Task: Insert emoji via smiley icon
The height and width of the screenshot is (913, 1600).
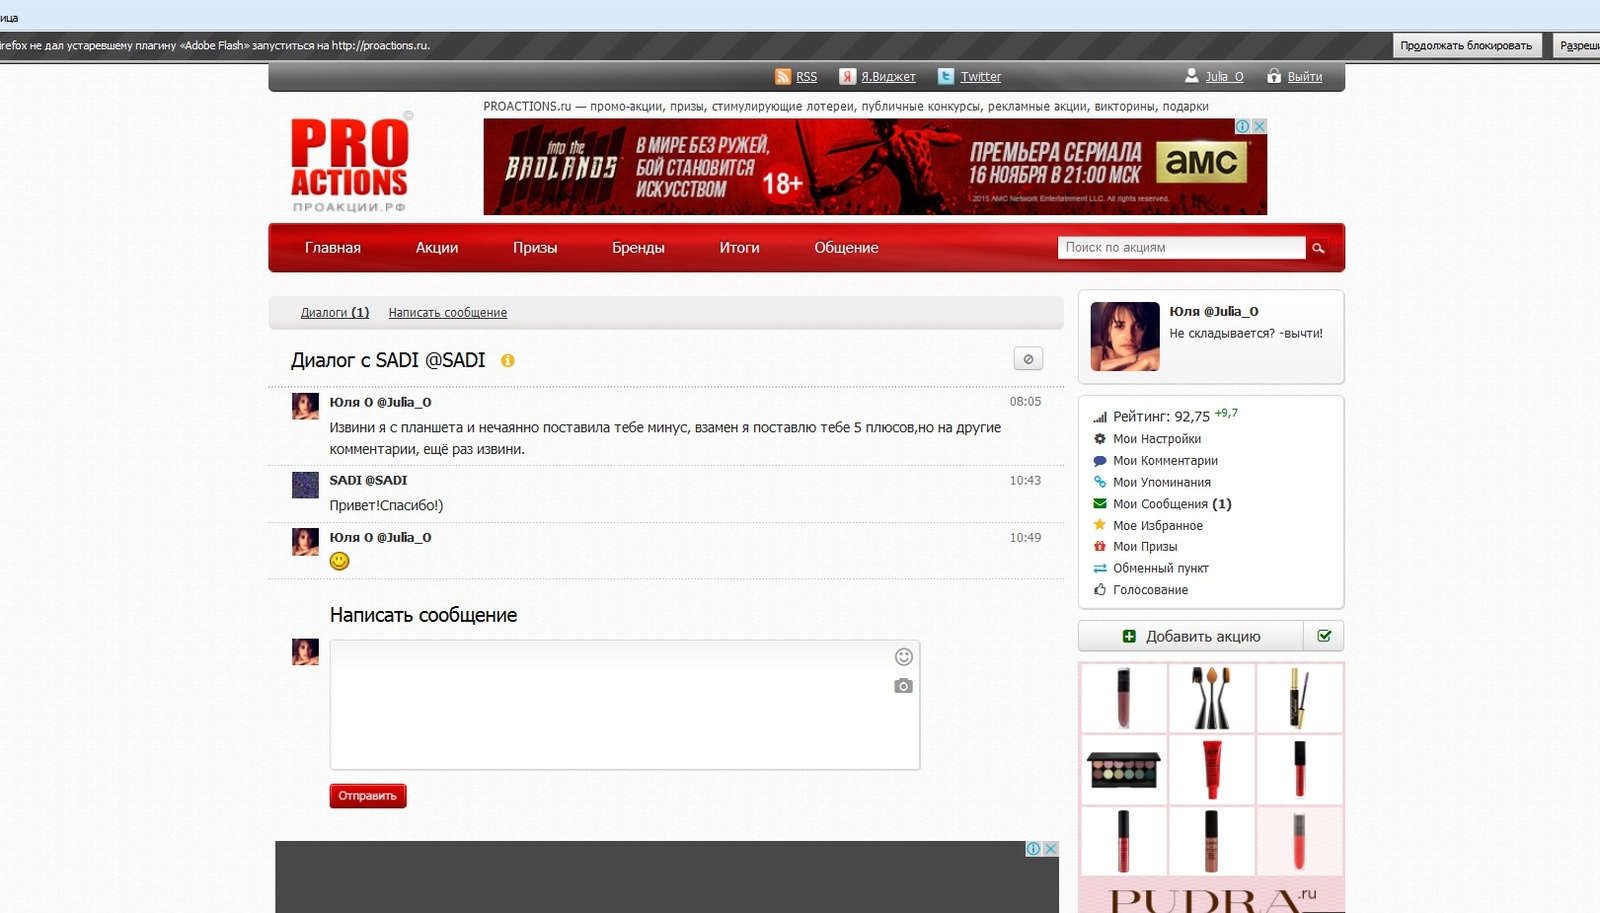Action: pos(903,657)
